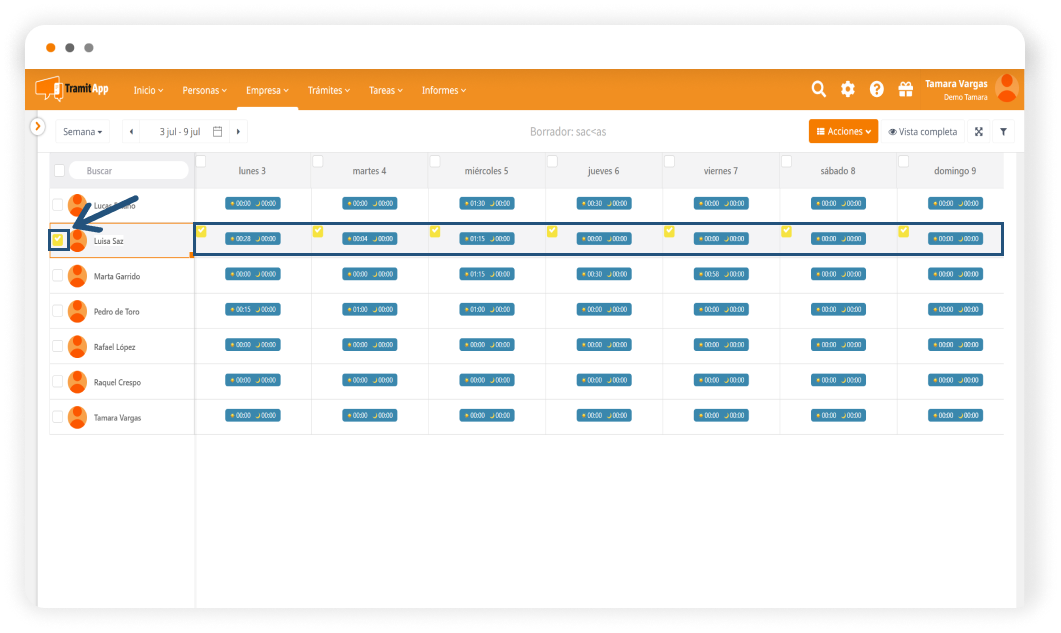Click the calendar date picker icon
Image resolution: width=1061 pixels, height=633 pixels.
tap(217, 131)
